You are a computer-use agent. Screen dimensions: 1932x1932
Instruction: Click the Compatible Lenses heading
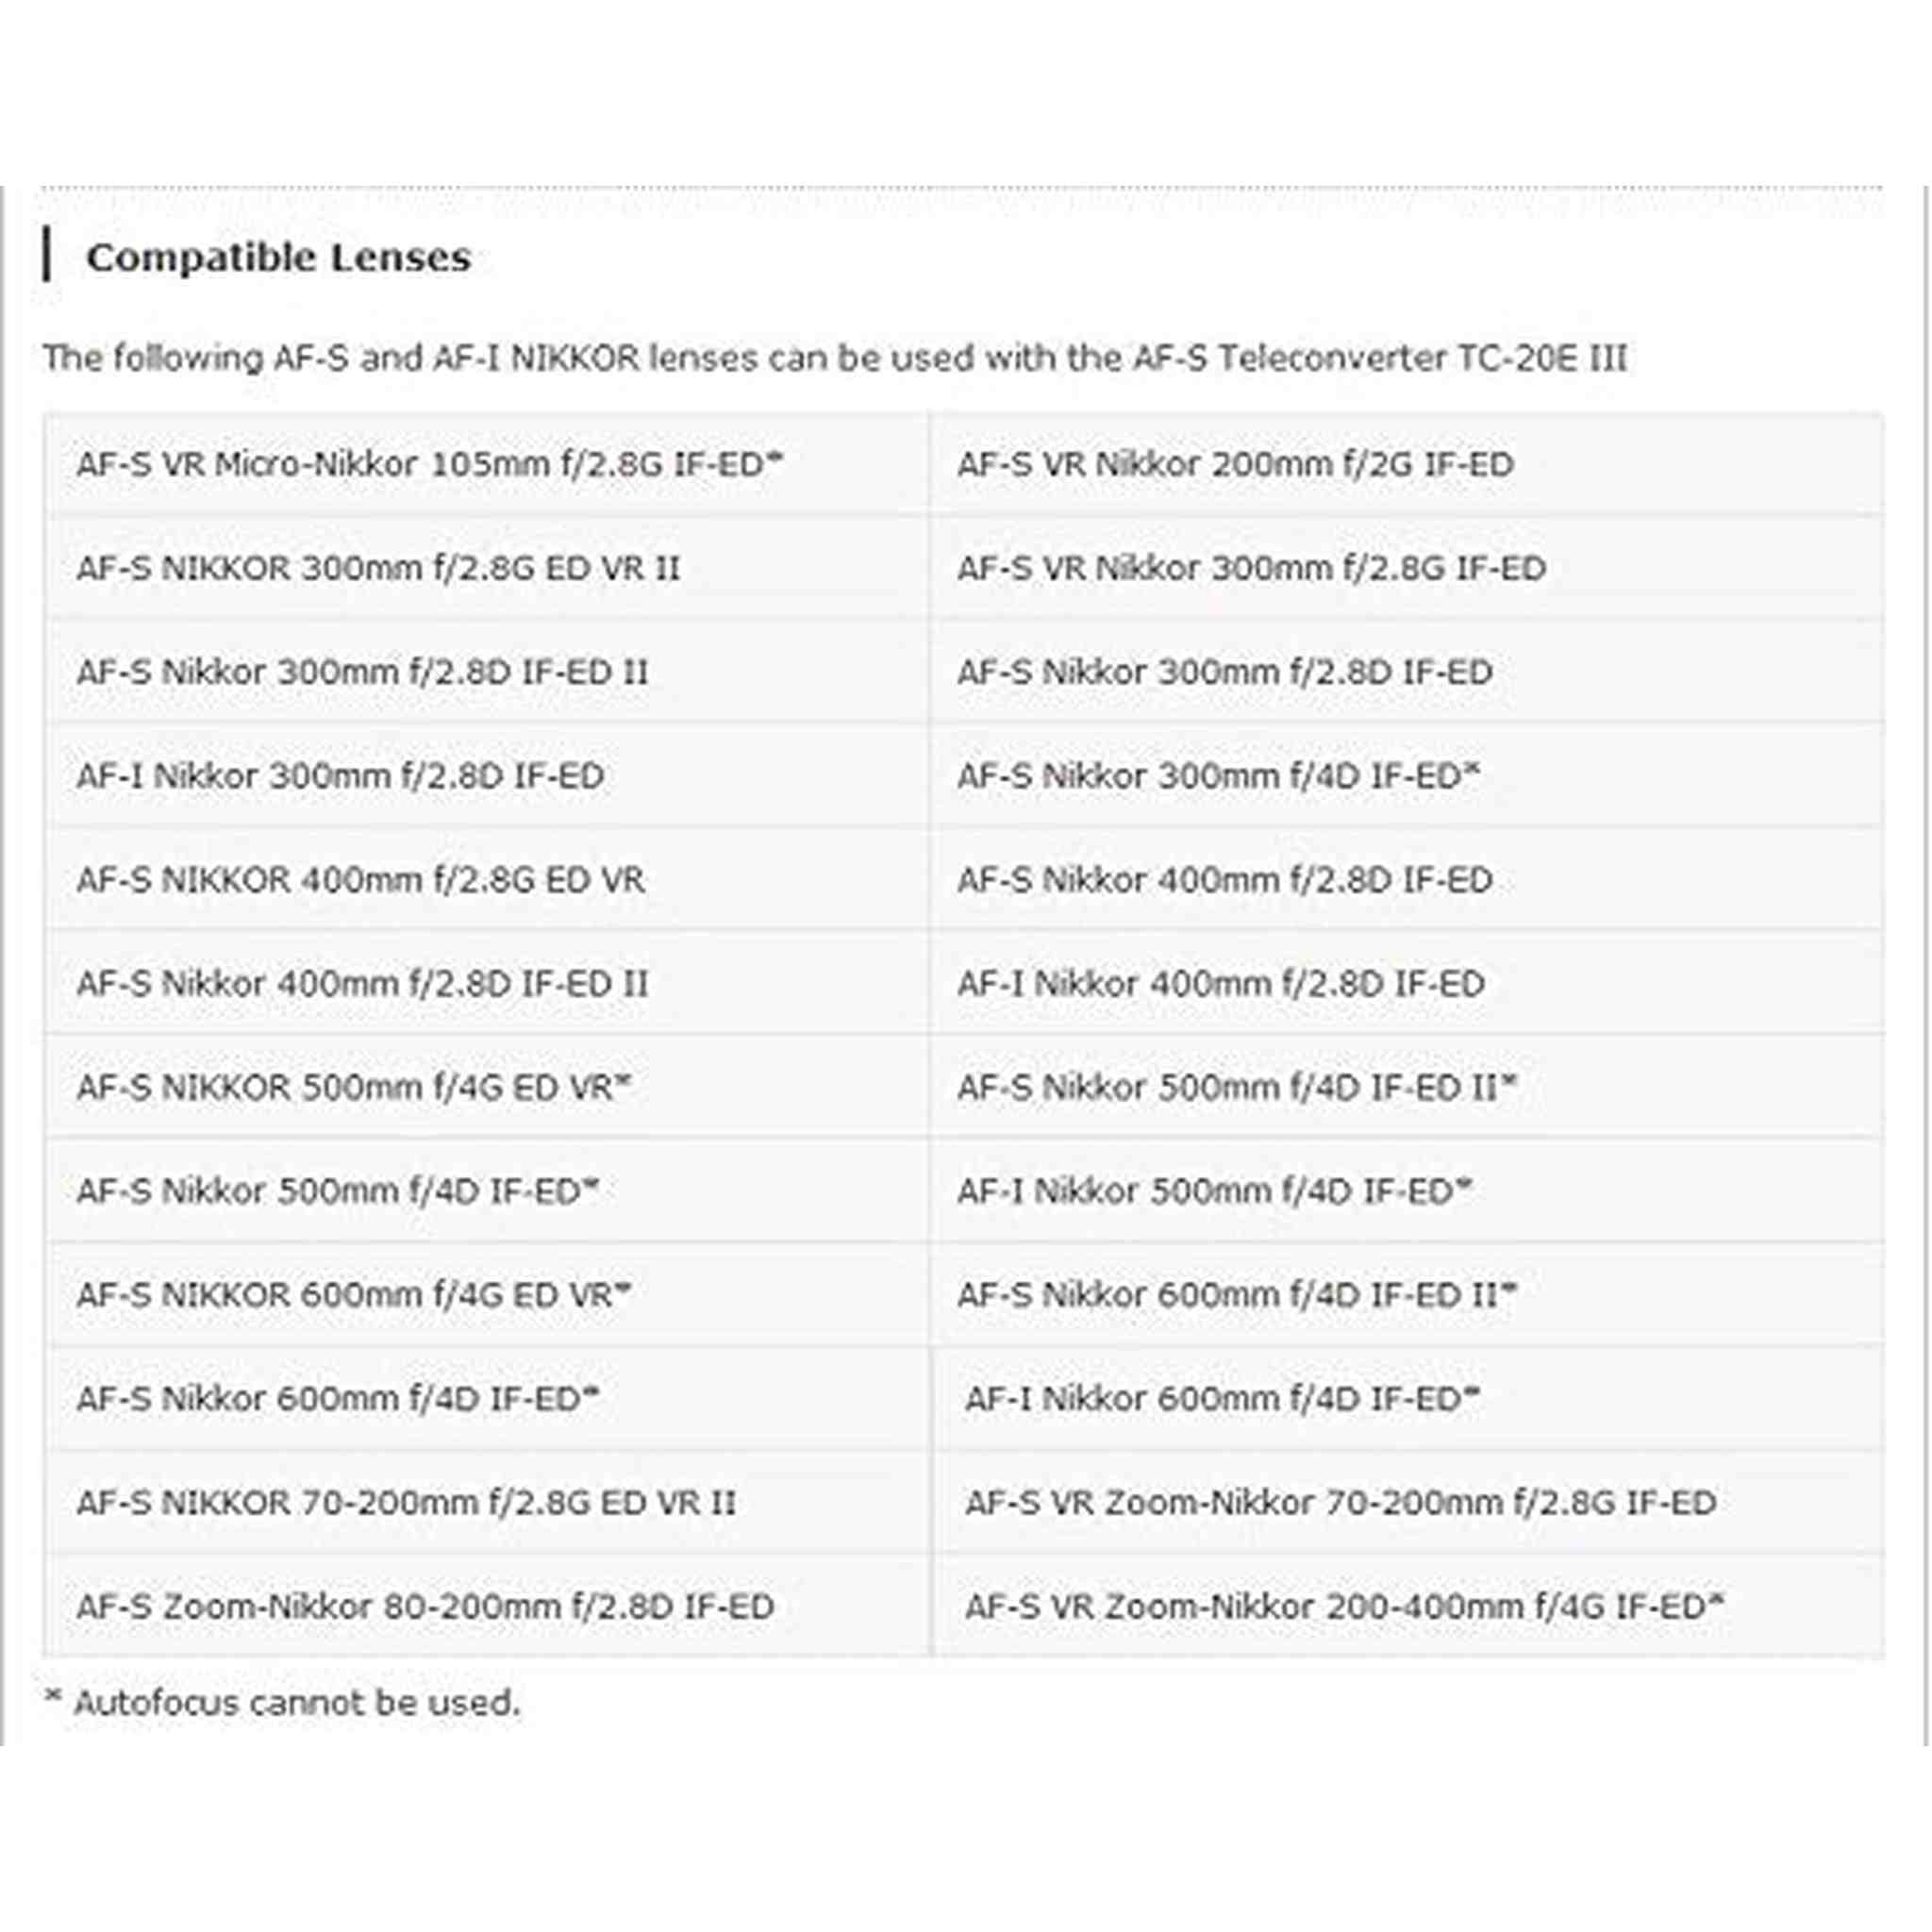[x=278, y=258]
